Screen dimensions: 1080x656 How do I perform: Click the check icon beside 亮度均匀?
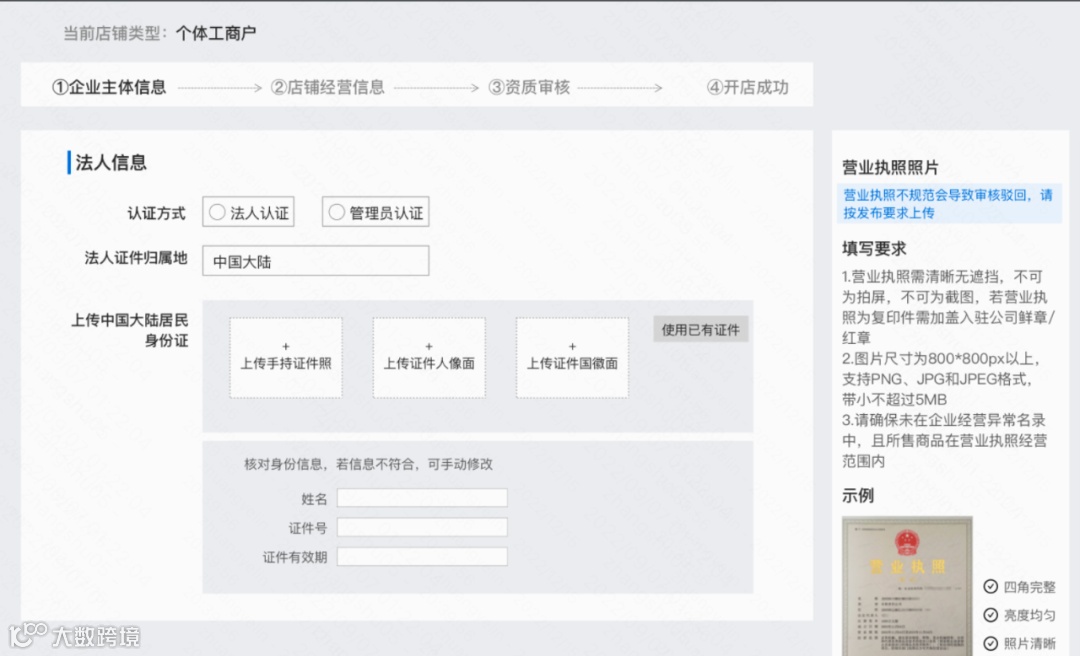point(990,615)
